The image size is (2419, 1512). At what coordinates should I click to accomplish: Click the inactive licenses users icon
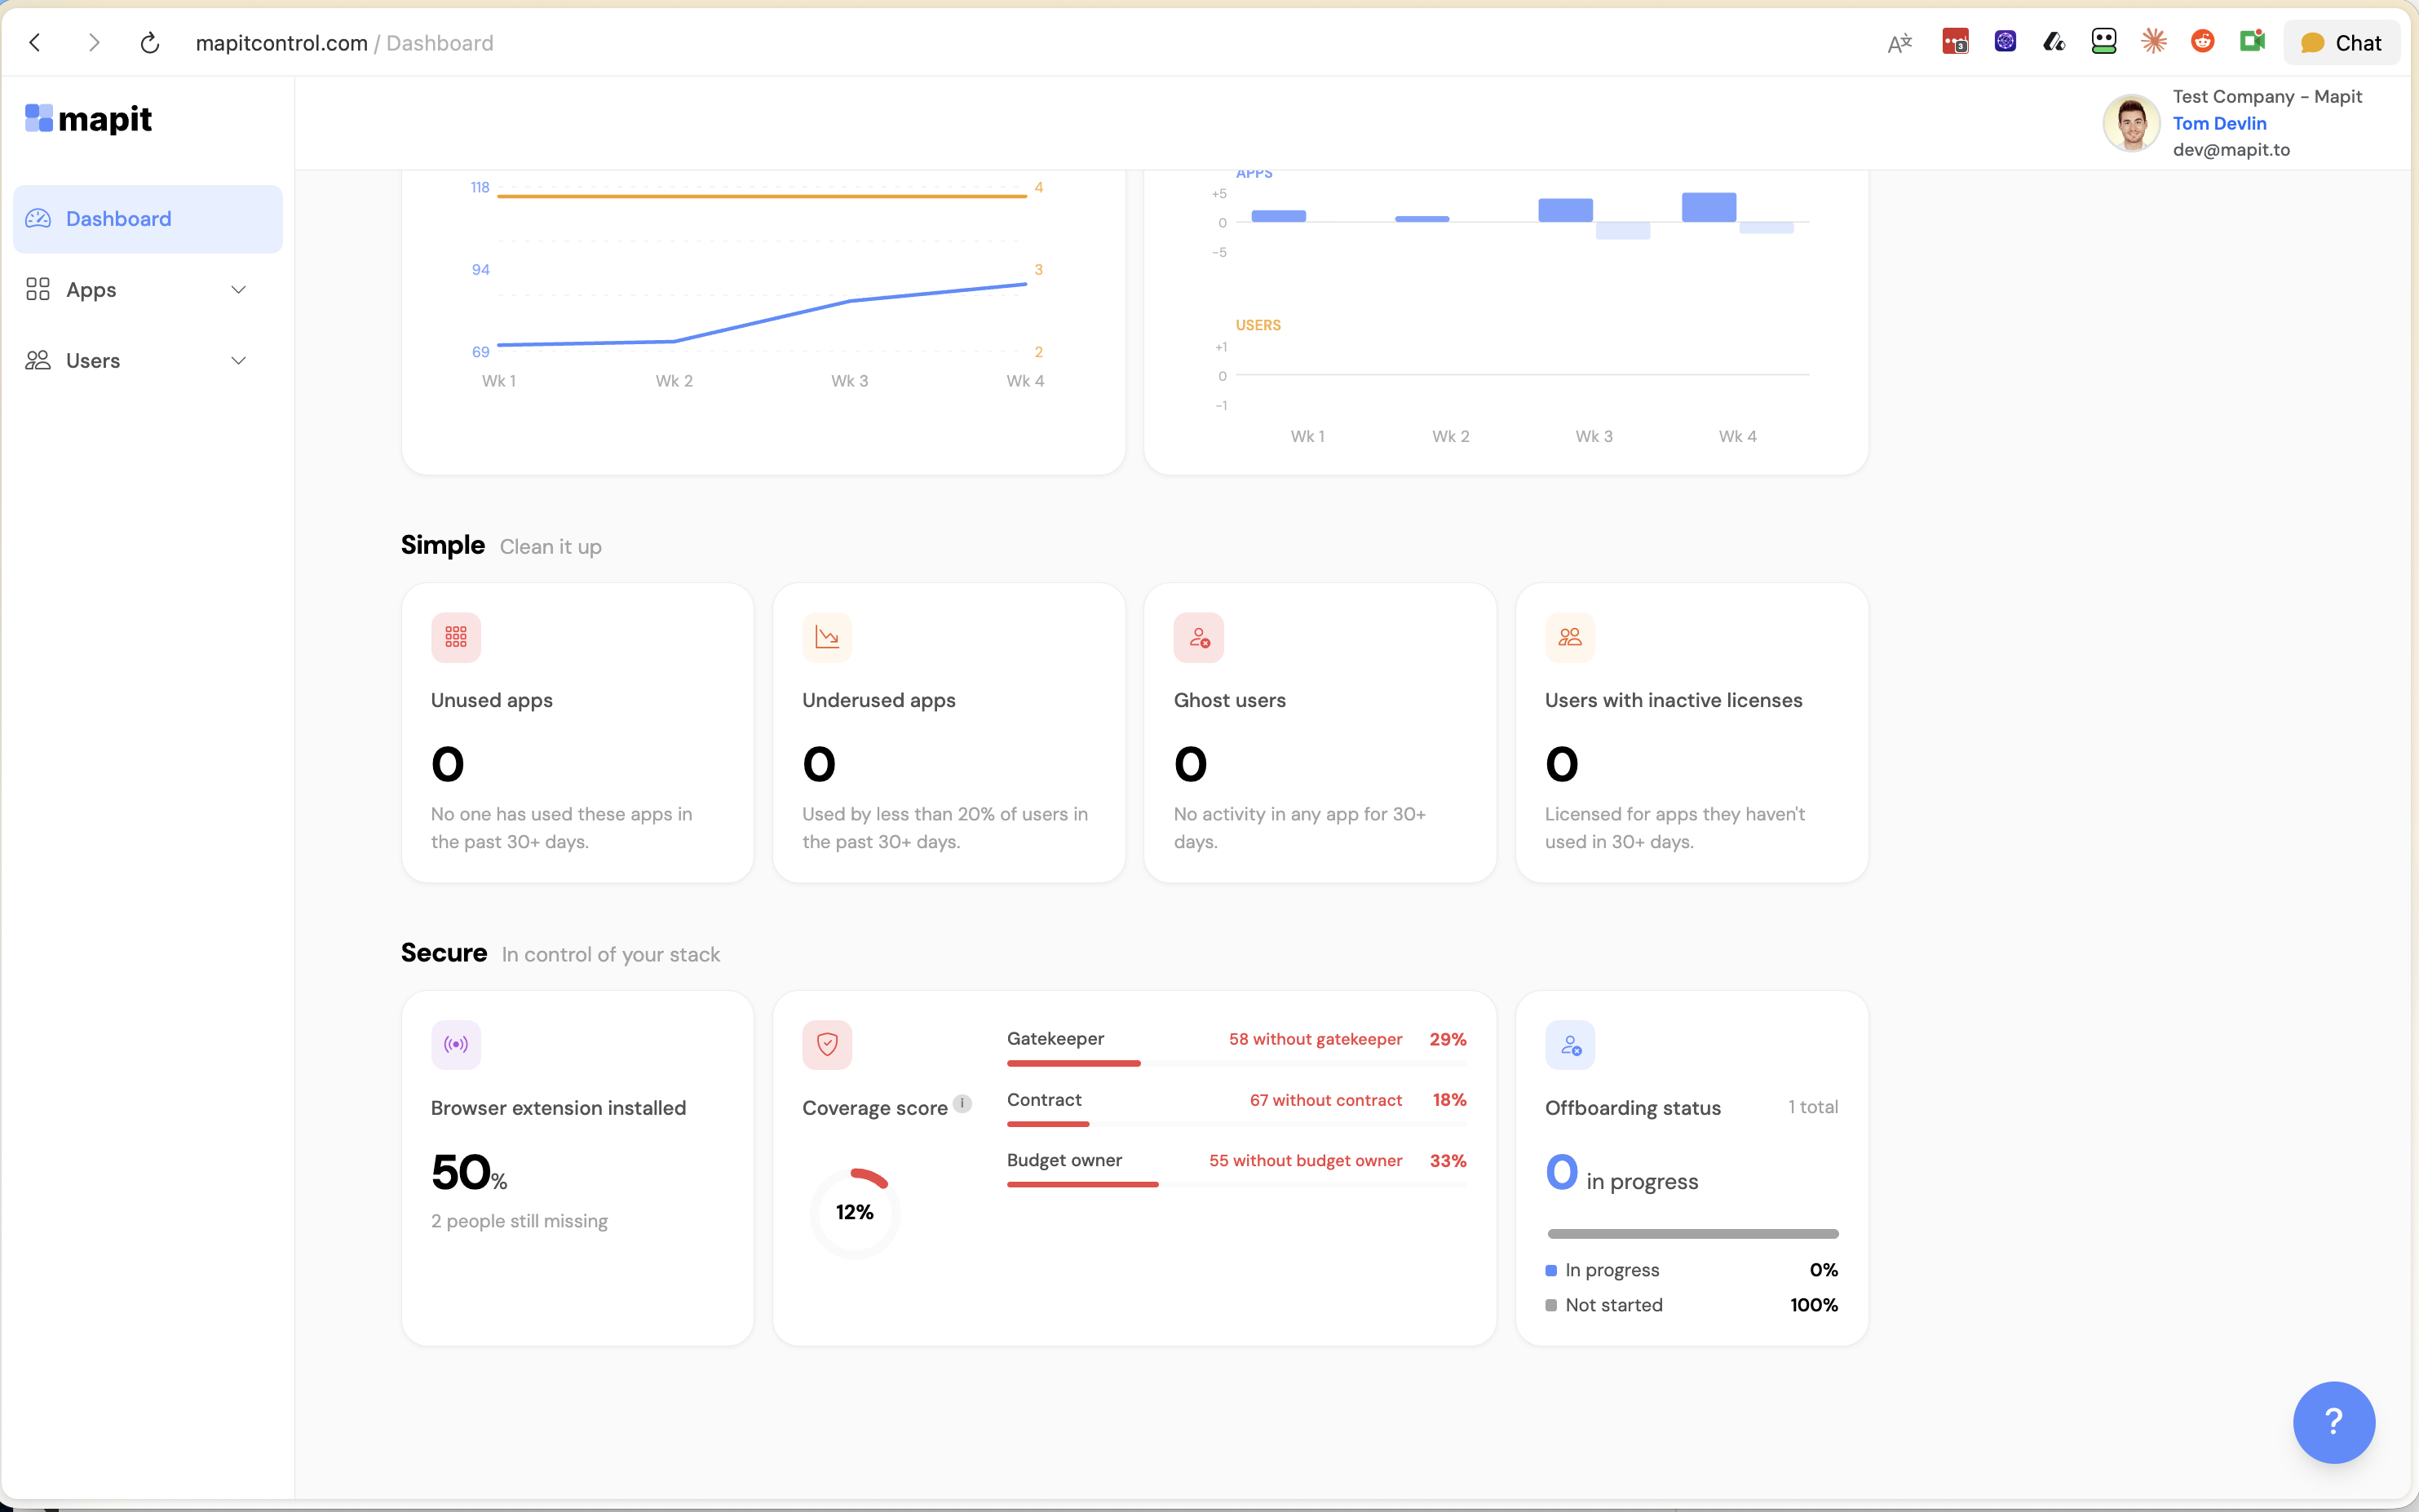click(1569, 637)
